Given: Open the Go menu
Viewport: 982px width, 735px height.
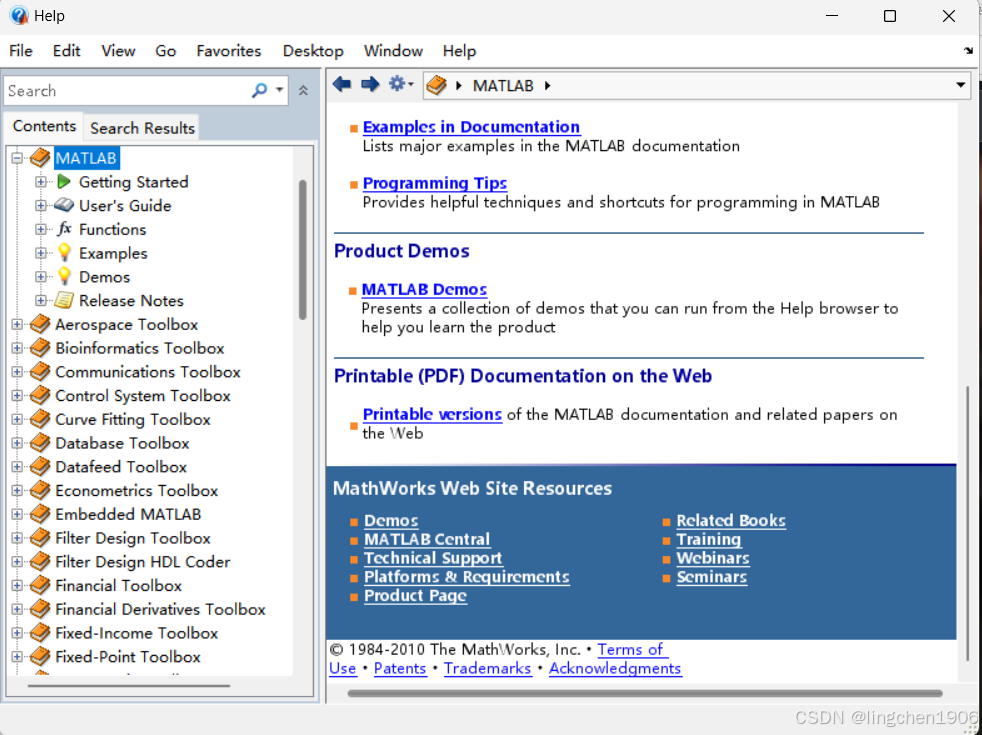Looking at the screenshot, I should pos(165,51).
